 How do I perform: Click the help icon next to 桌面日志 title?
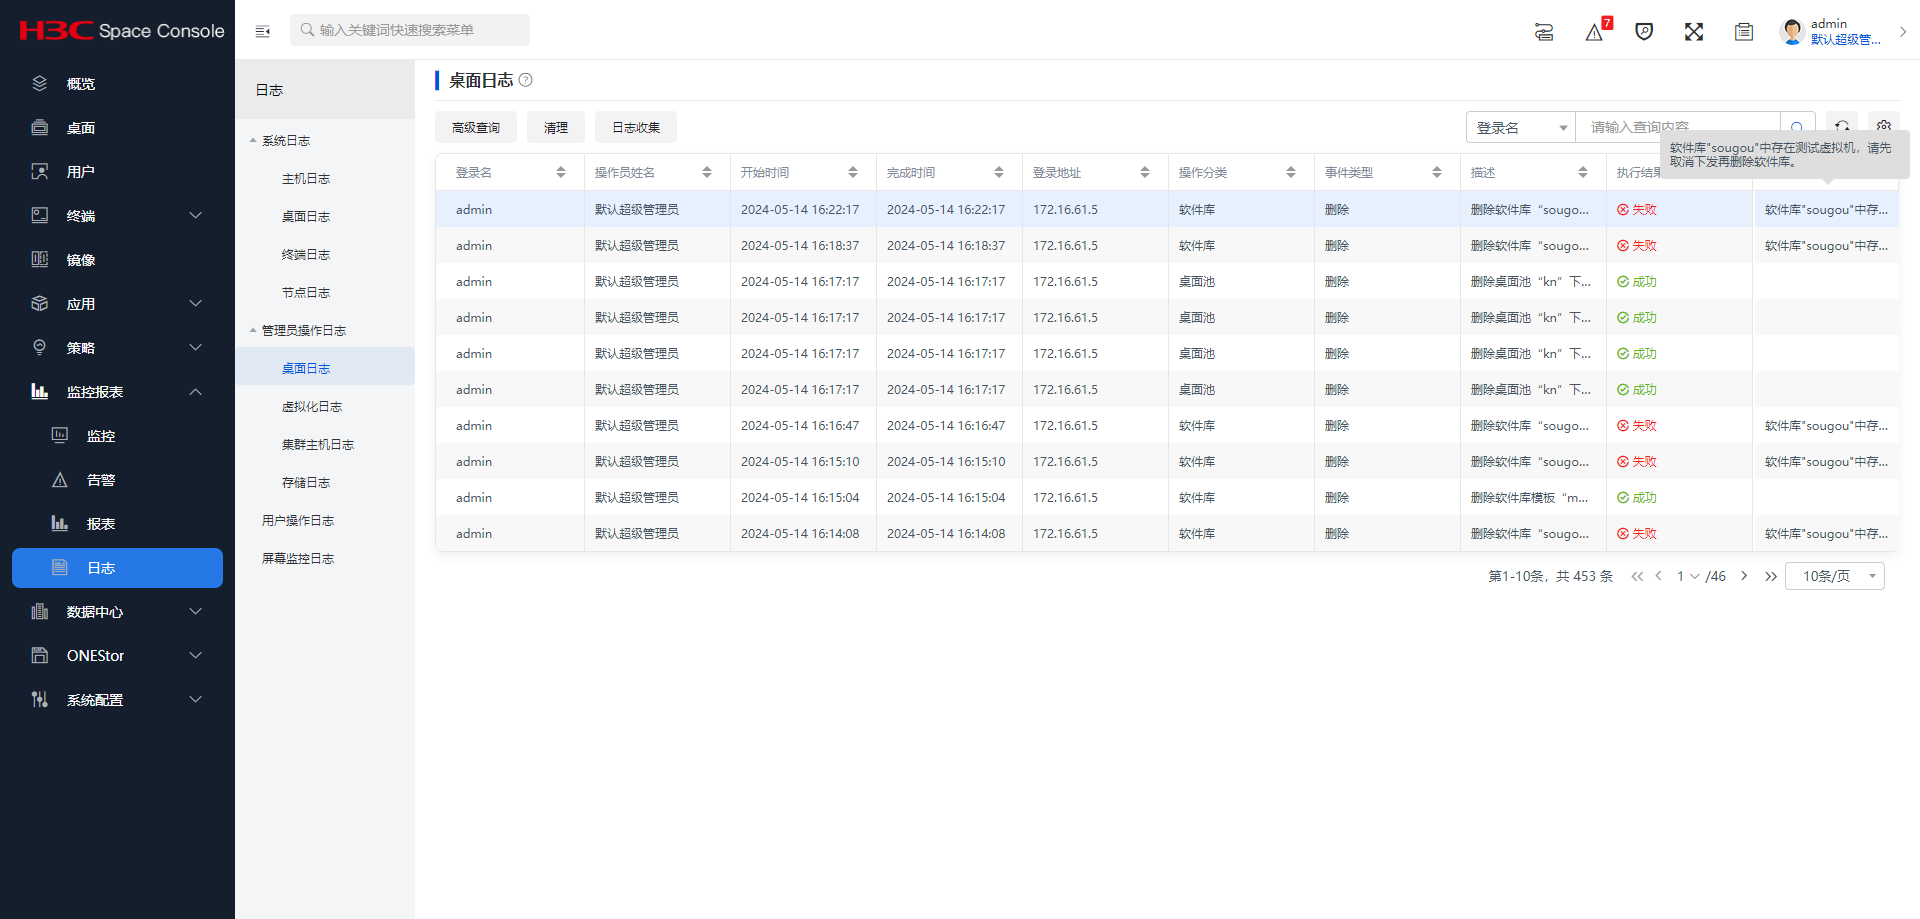[x=526, y=80]
